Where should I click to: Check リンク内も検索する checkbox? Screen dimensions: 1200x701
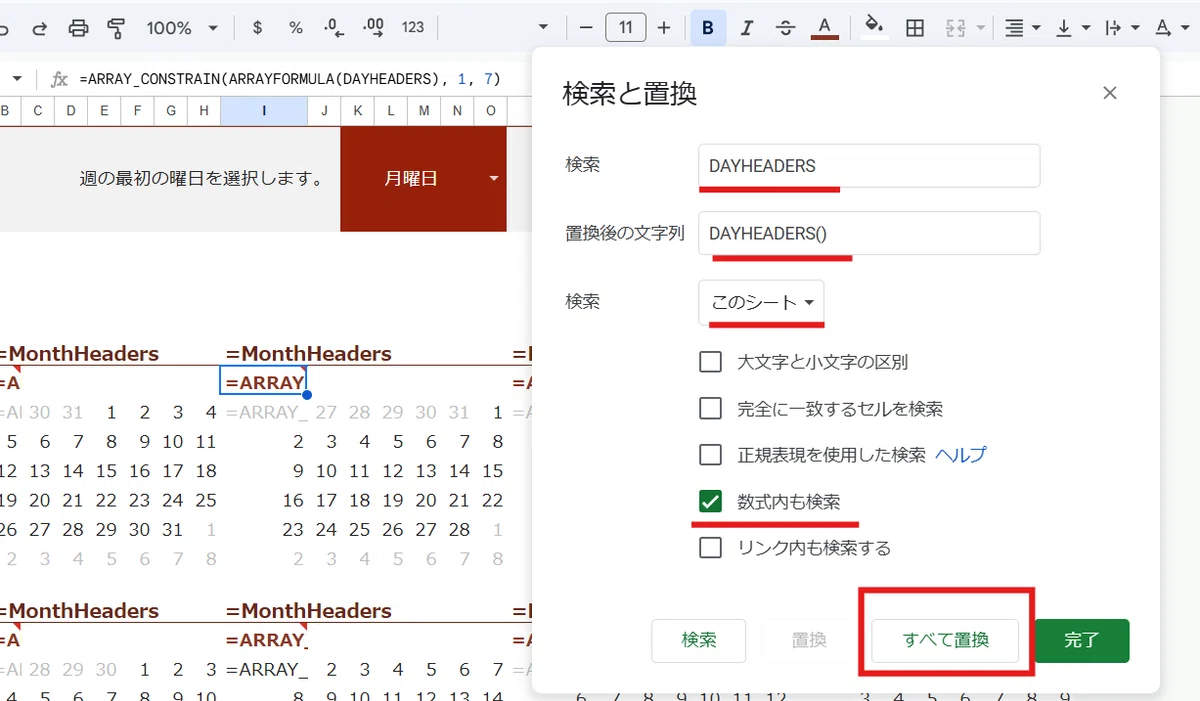point(710,547)
